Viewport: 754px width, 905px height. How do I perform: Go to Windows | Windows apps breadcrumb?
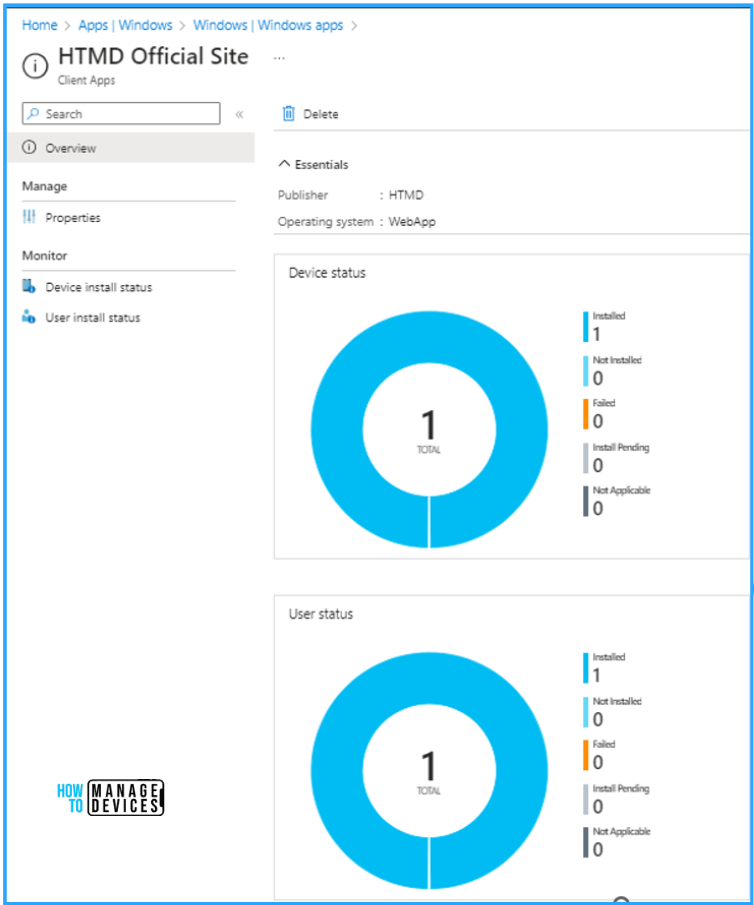click(x=268, y=25)
